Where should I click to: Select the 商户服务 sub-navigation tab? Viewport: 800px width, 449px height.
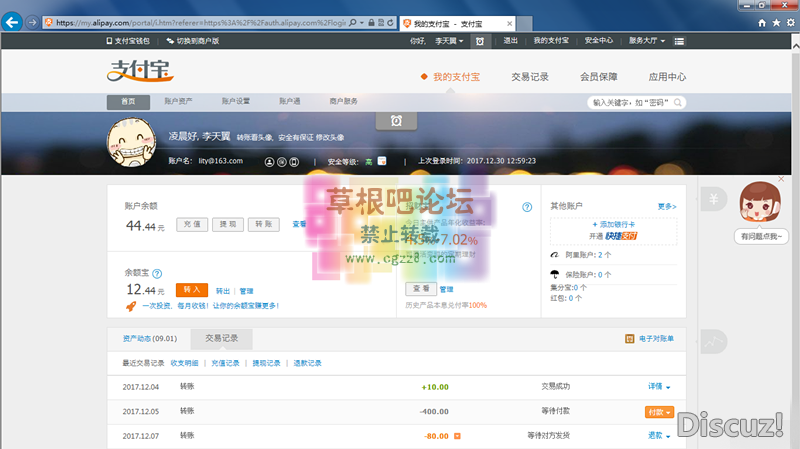[x=343, y=102]
